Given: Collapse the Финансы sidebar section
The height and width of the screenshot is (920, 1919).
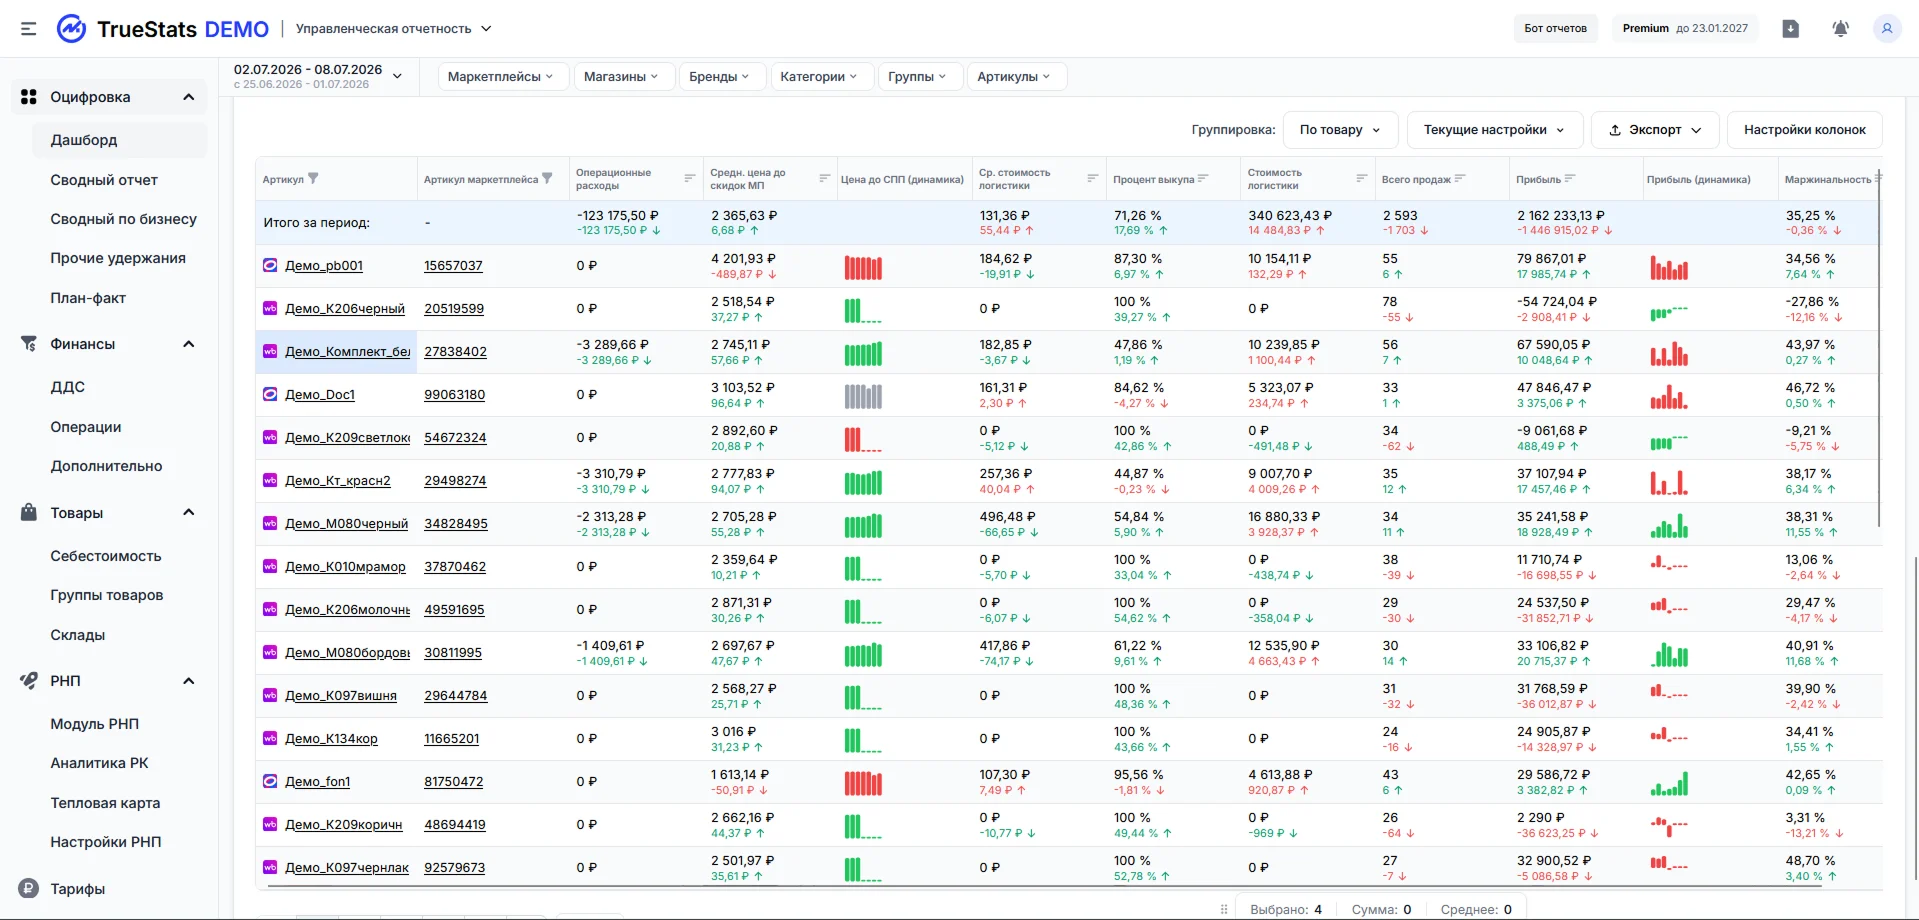Looking at the screenshot, I should point(188,344).
